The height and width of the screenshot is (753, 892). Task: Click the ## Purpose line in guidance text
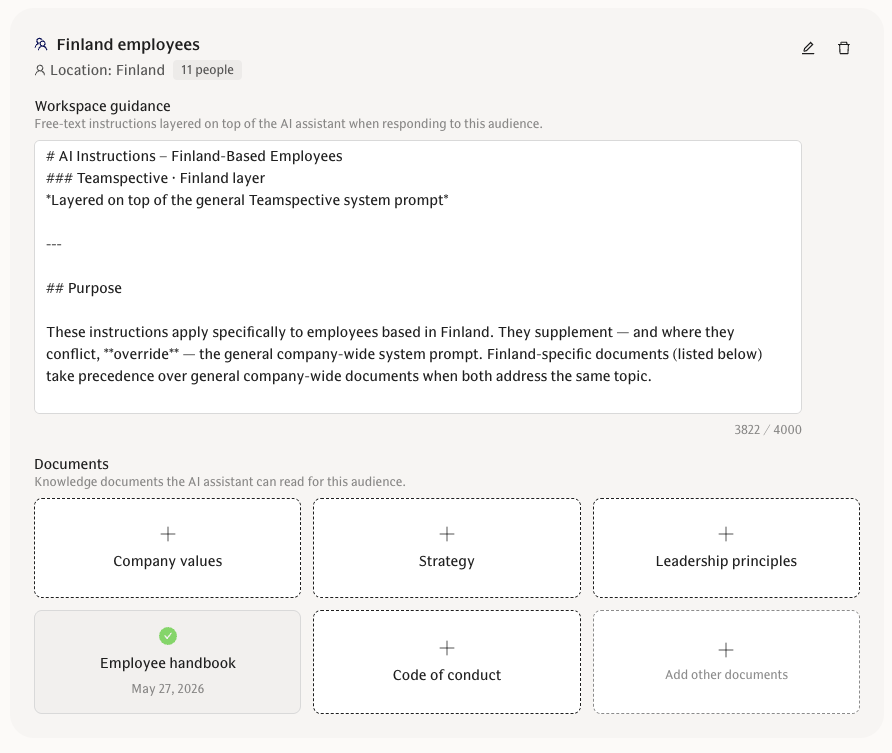point(84,288)
